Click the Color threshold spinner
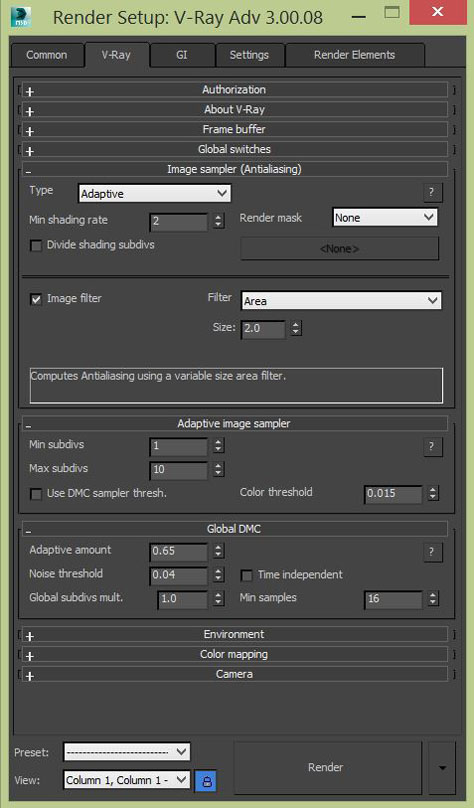 (433, 494)
